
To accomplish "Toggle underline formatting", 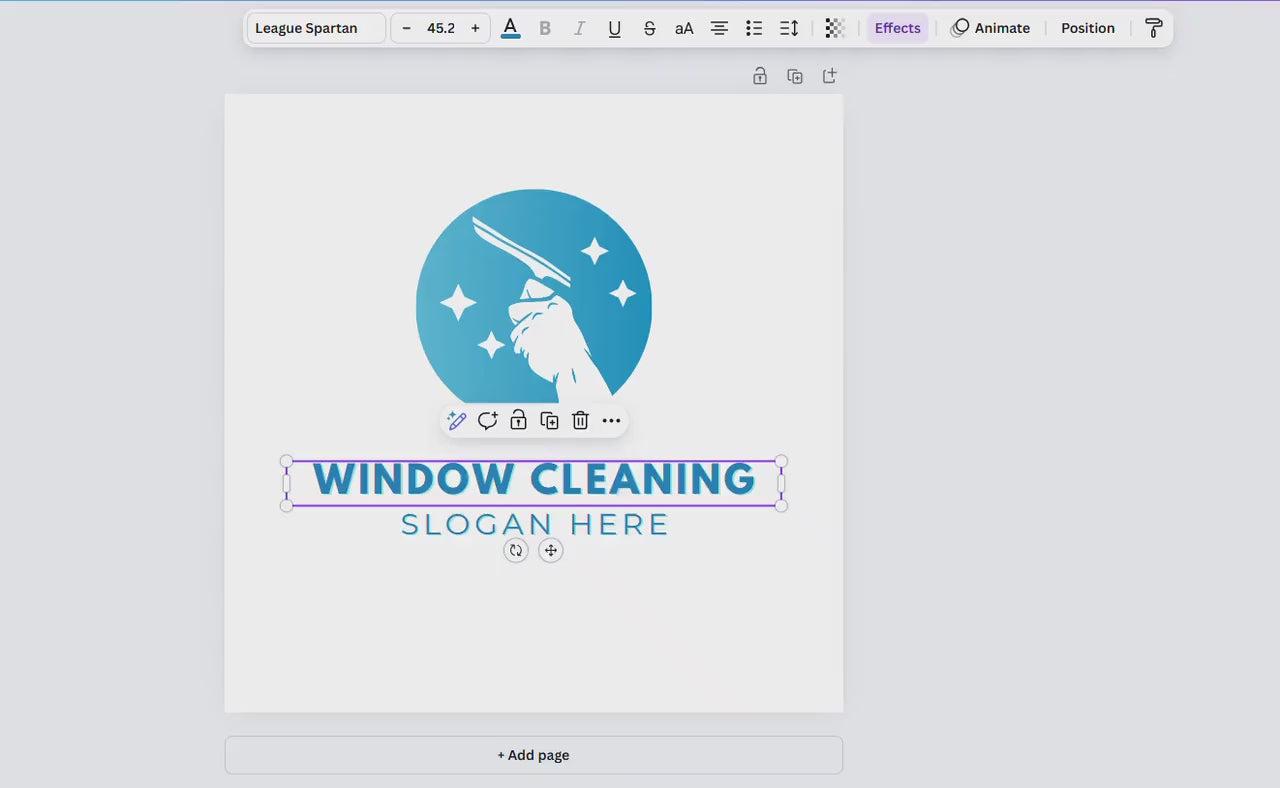I will [614, 28].
